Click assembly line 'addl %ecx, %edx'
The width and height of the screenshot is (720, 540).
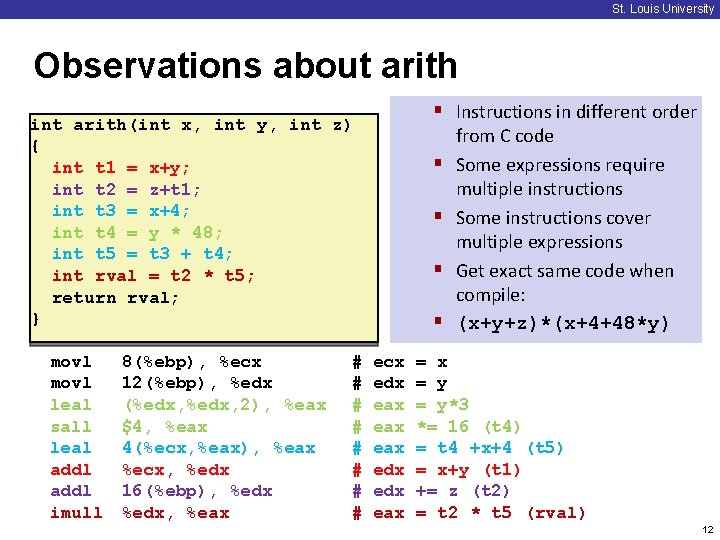pos(140,470)
